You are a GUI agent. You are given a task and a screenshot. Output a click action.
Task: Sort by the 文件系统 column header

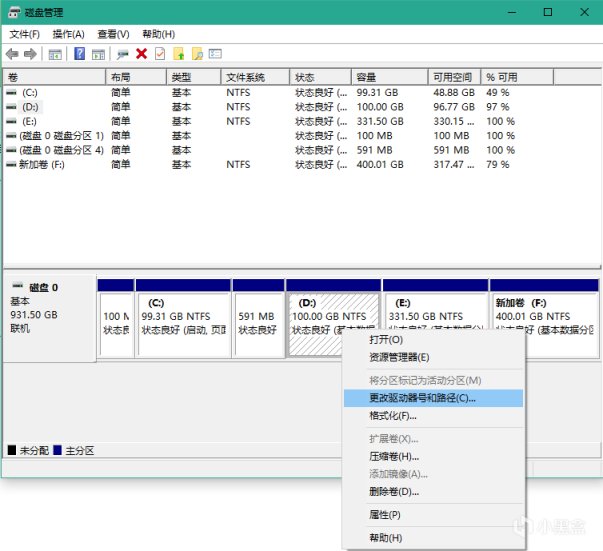point(255,77)
